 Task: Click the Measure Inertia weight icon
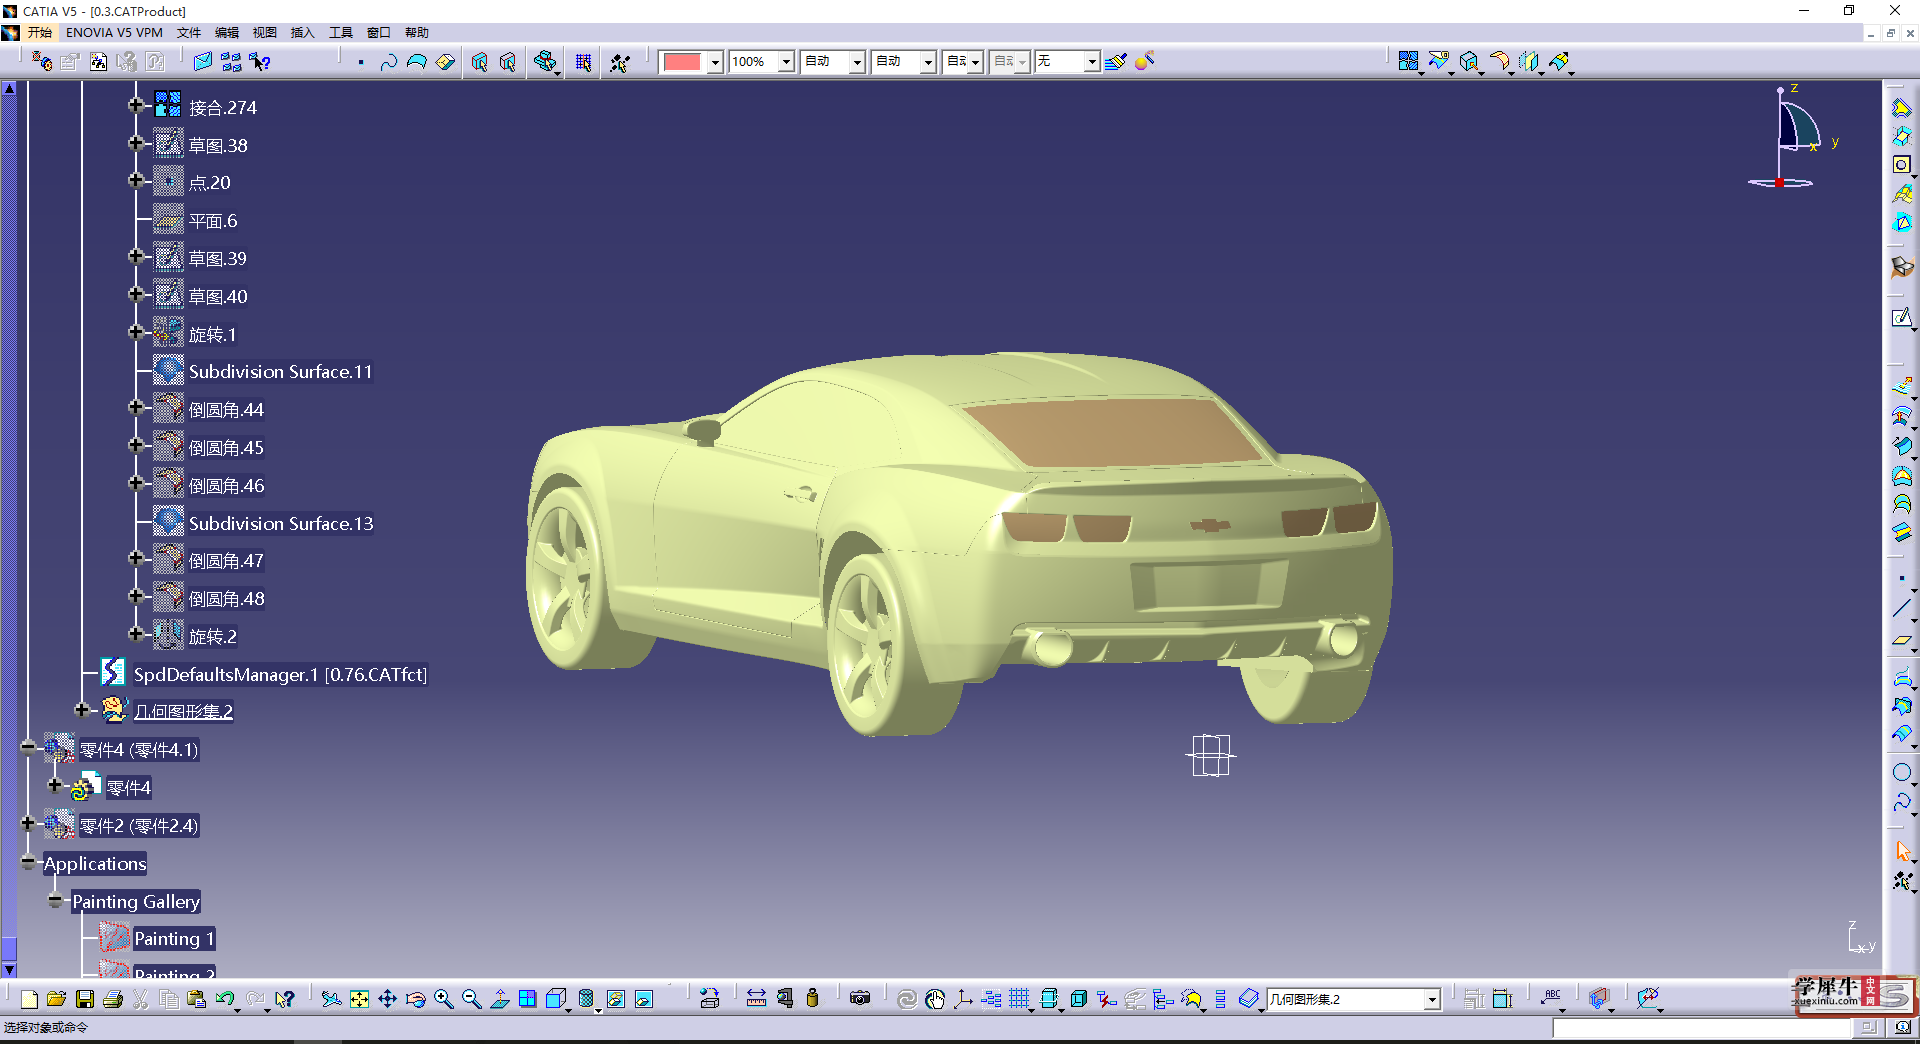pyautogui.click(x=812, y=999)
